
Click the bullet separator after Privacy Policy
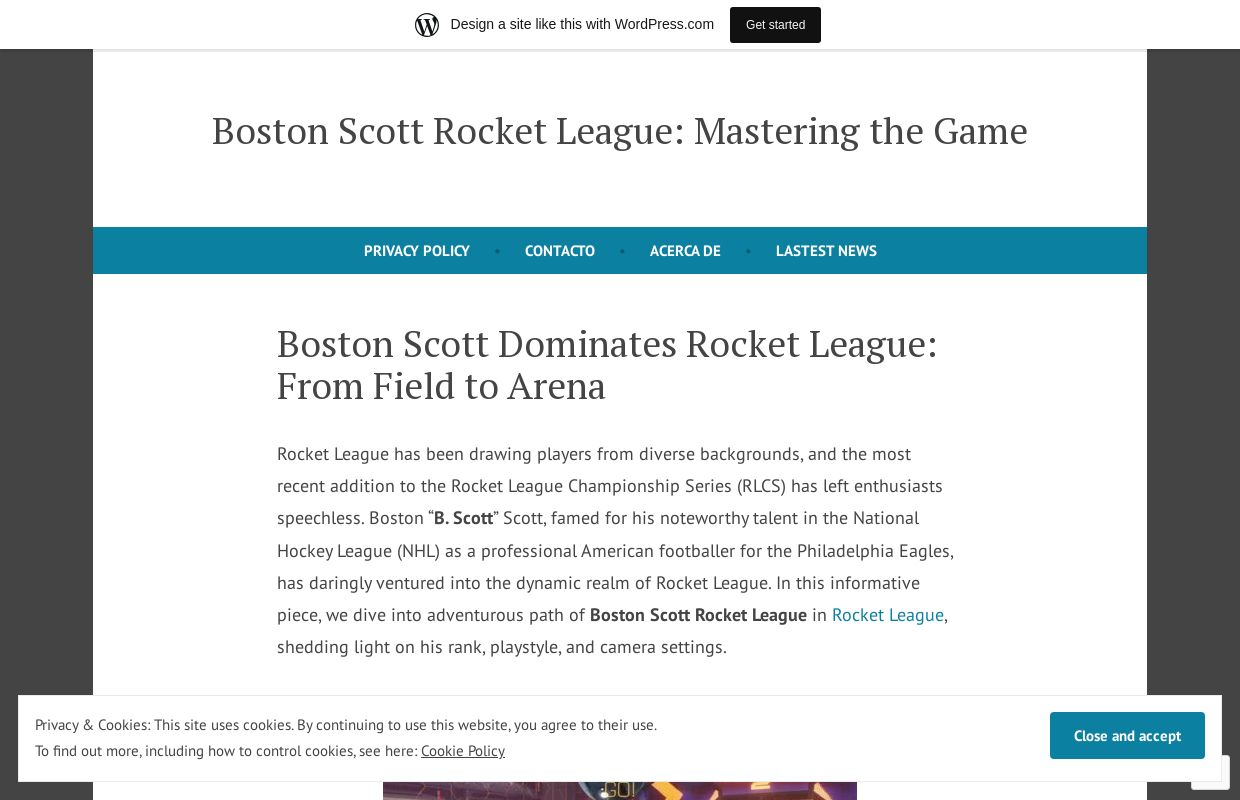[497, 251]
